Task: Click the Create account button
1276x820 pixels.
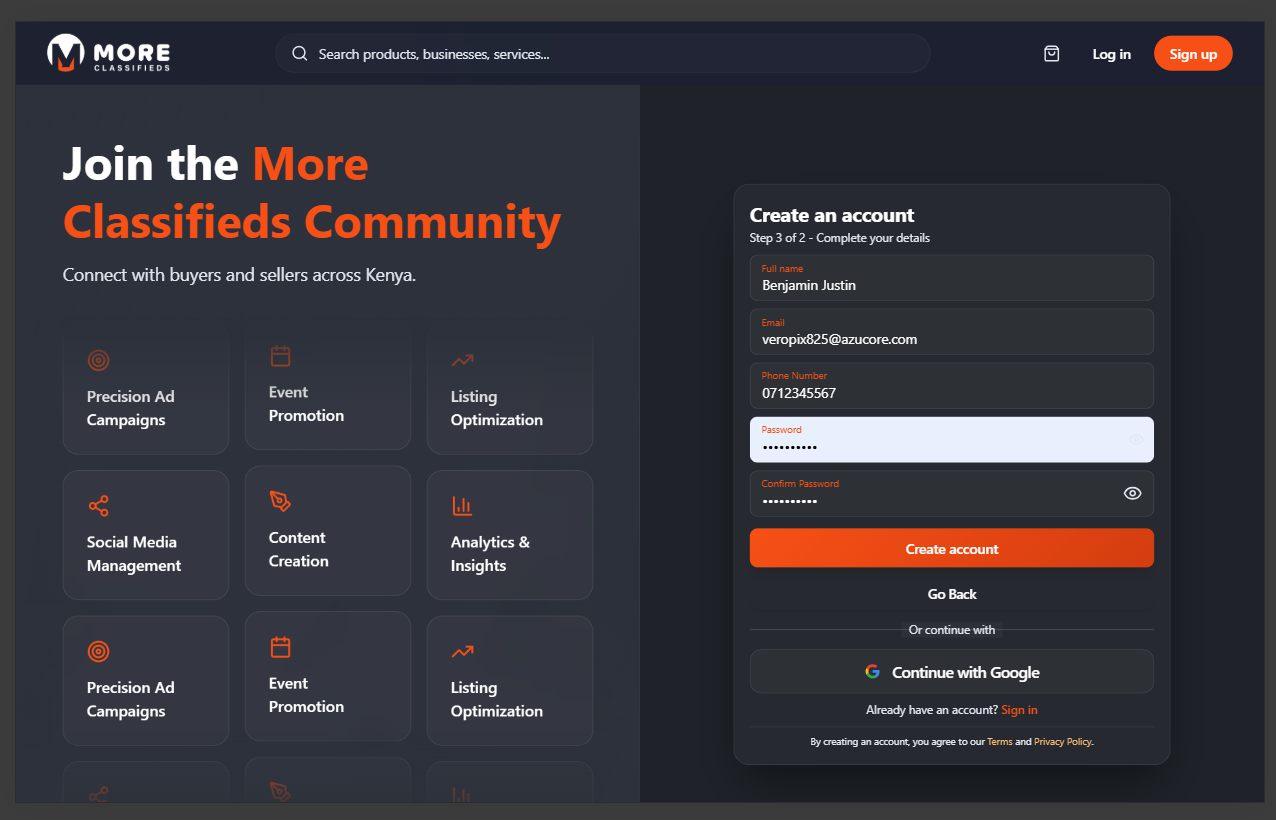Action: 951,547
